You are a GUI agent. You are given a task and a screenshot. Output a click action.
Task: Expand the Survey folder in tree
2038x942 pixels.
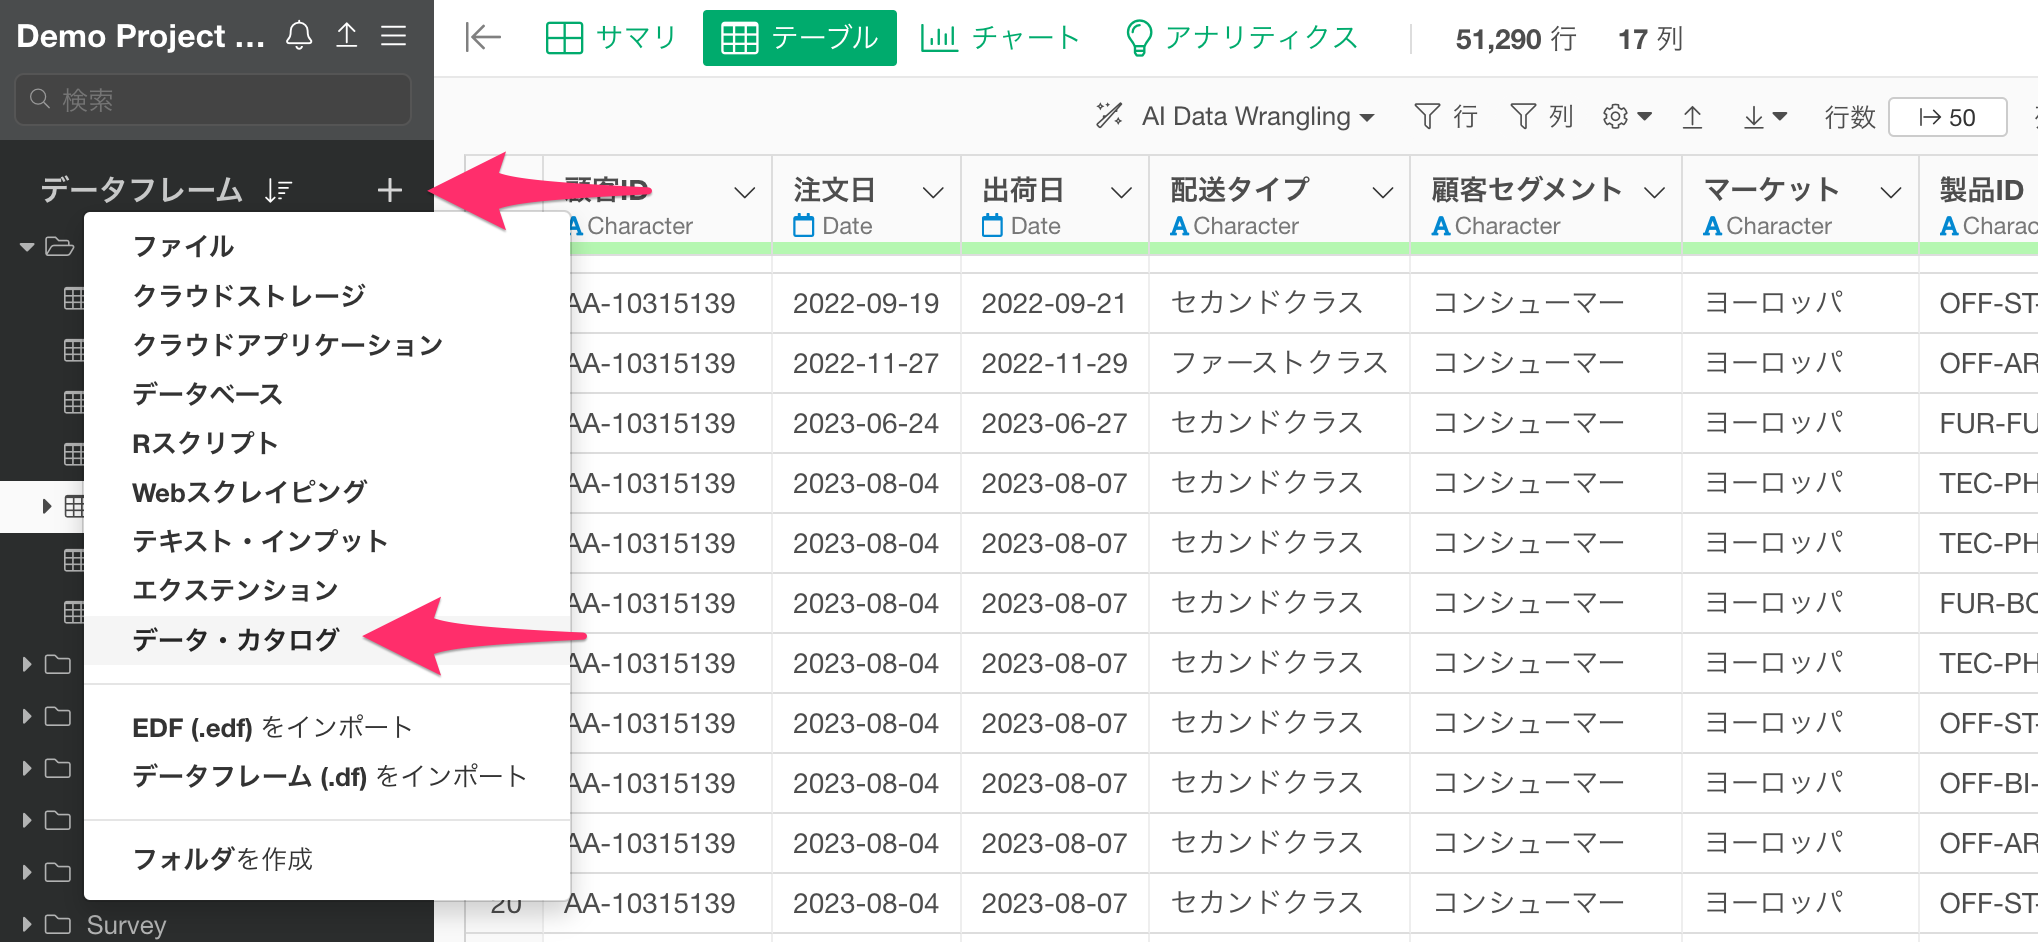pyautogui.click(x=27, y=924)
